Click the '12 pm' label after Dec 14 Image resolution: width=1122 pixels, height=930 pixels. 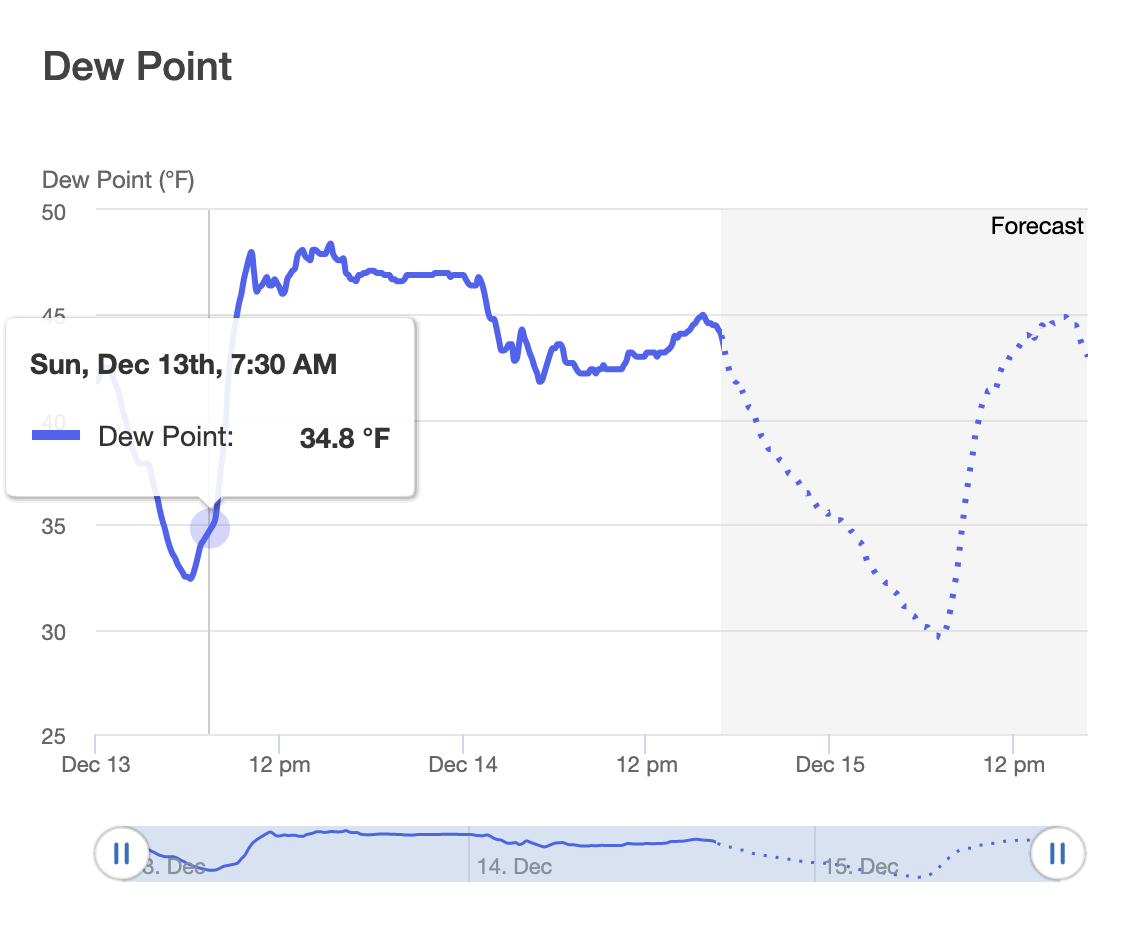pos(646,765)
